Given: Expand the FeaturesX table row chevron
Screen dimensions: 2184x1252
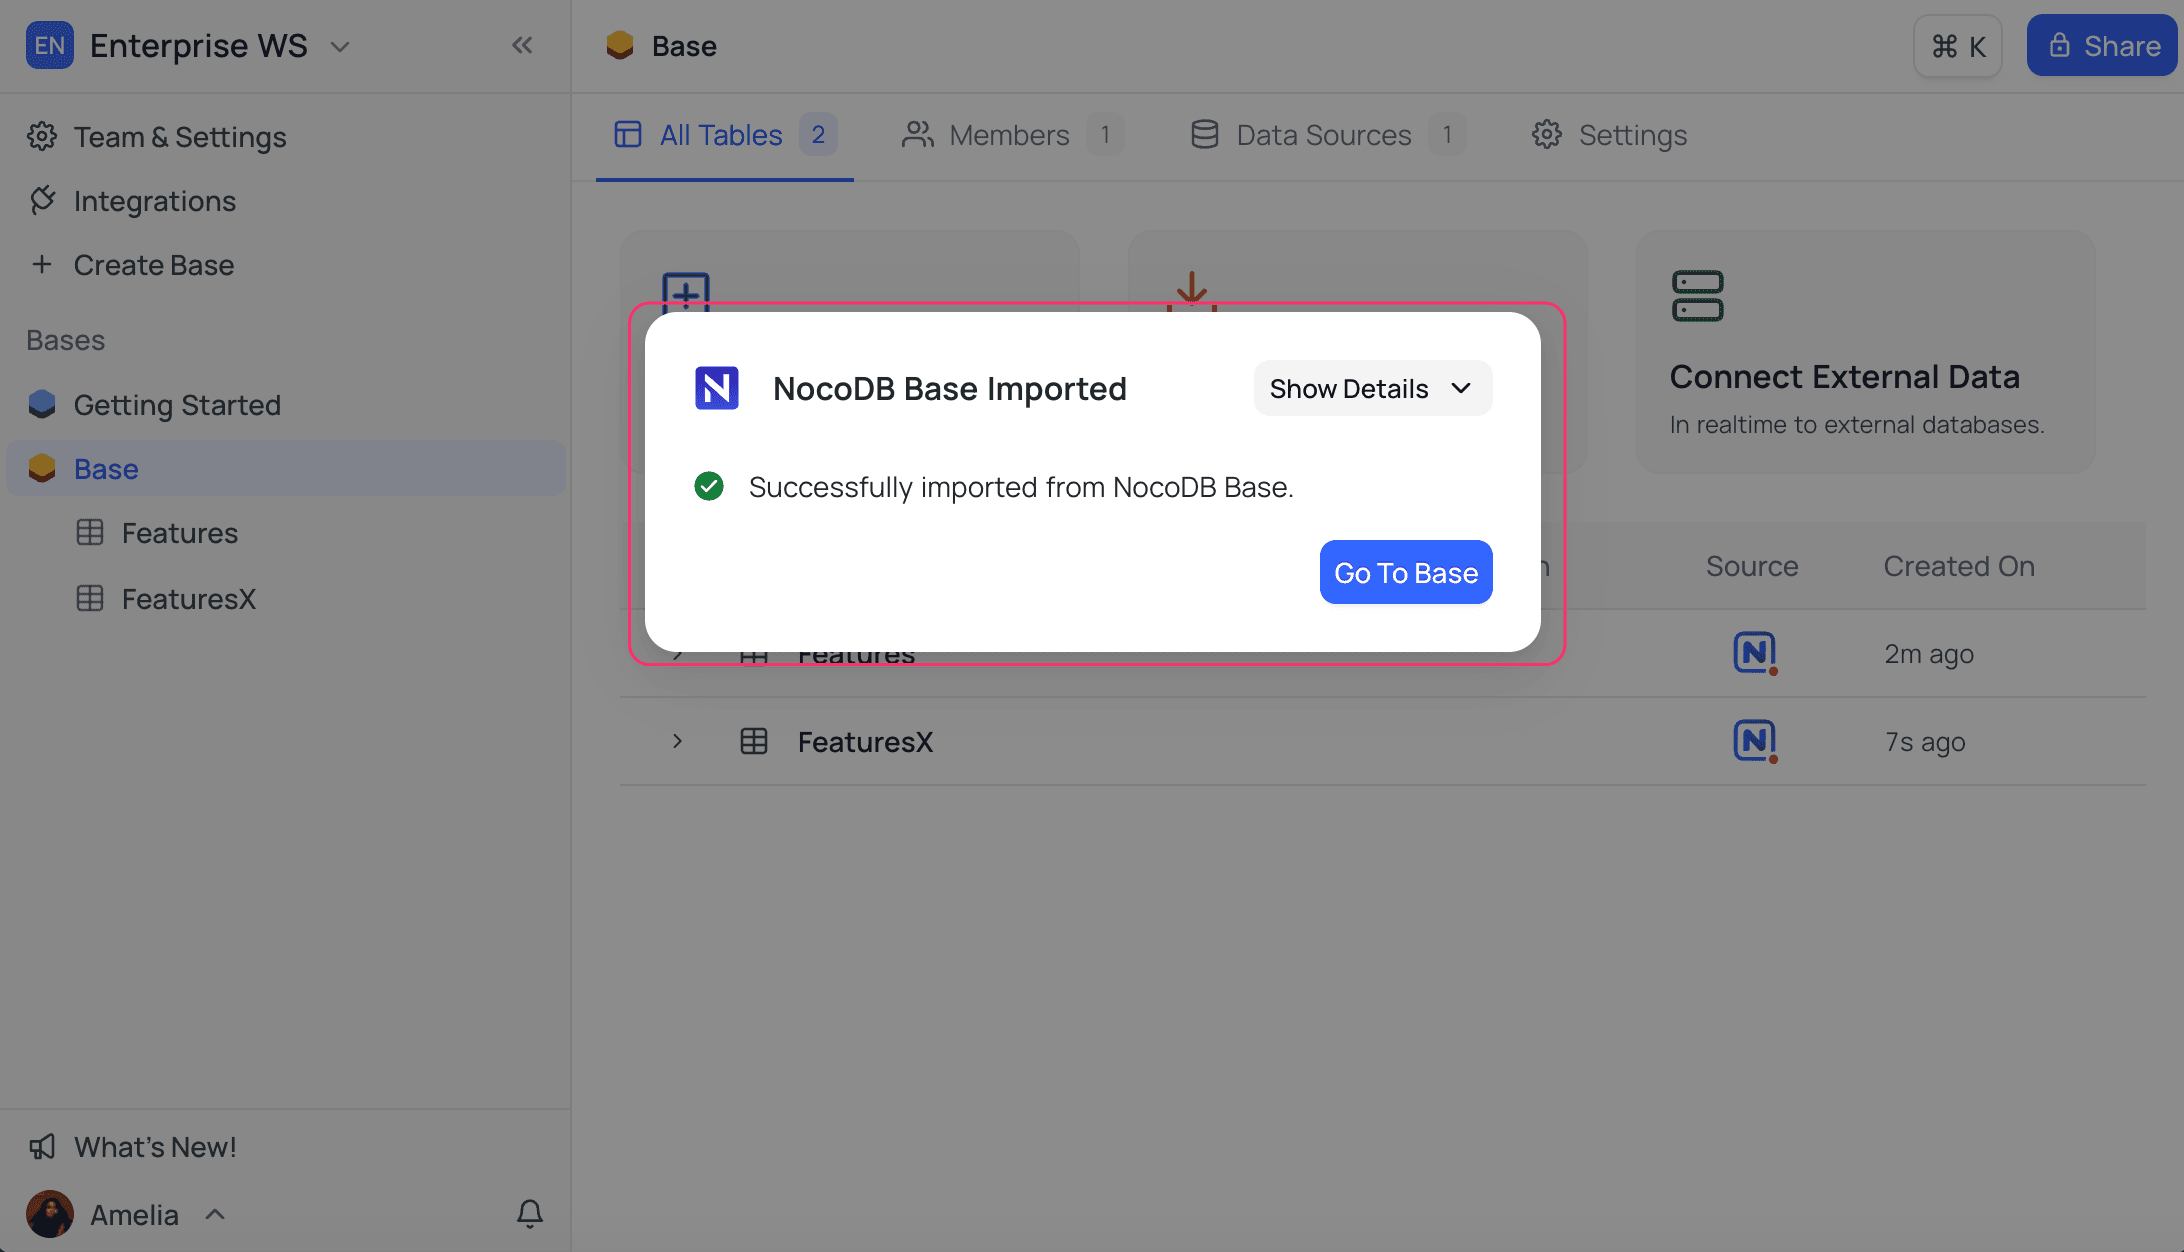Looking at the screenshot, I should pyautogui.click(x=677, y=741).
